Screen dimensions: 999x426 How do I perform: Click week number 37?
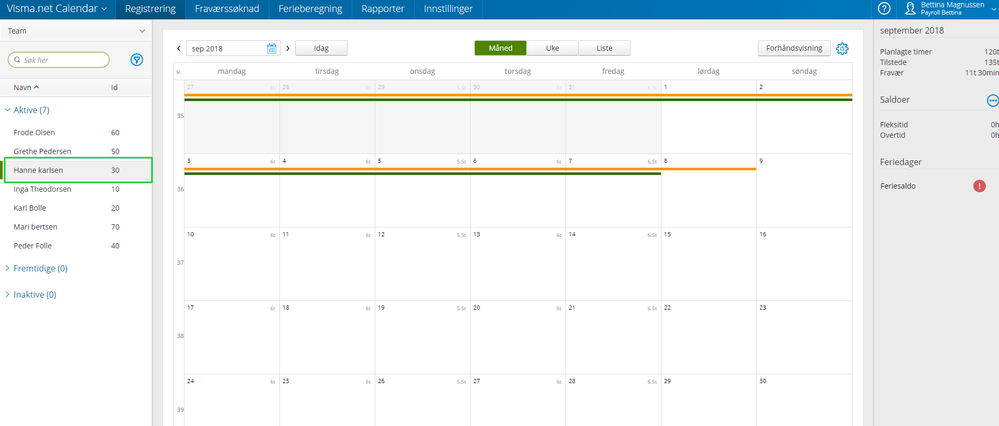179,263
